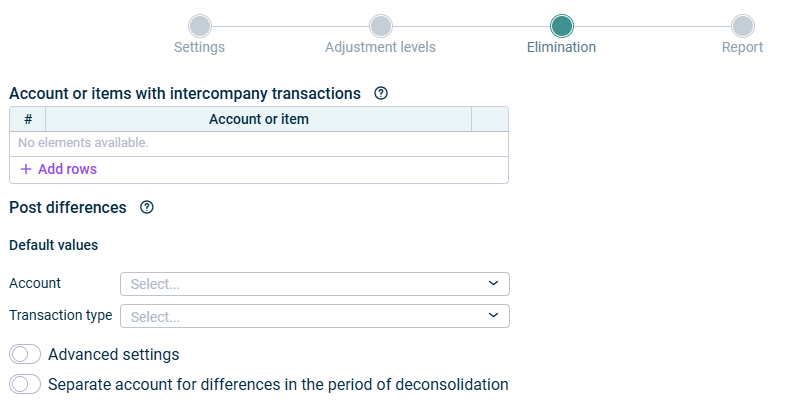
Task: Click Add rows link
Action: 58,169
